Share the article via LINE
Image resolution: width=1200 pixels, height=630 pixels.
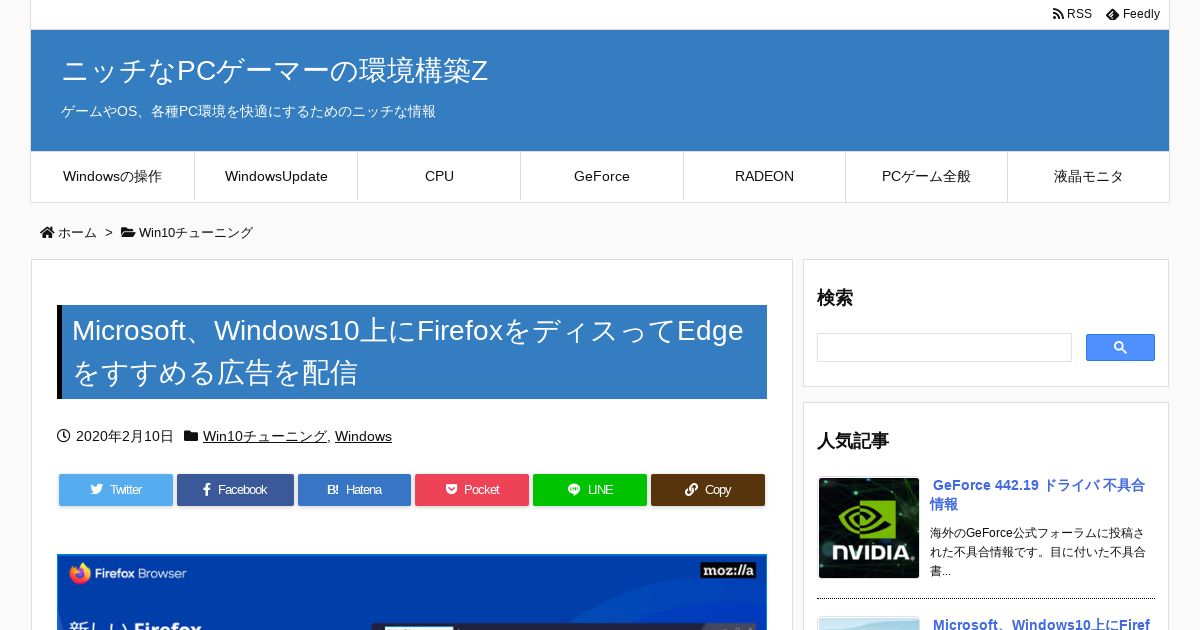point(590,490)
